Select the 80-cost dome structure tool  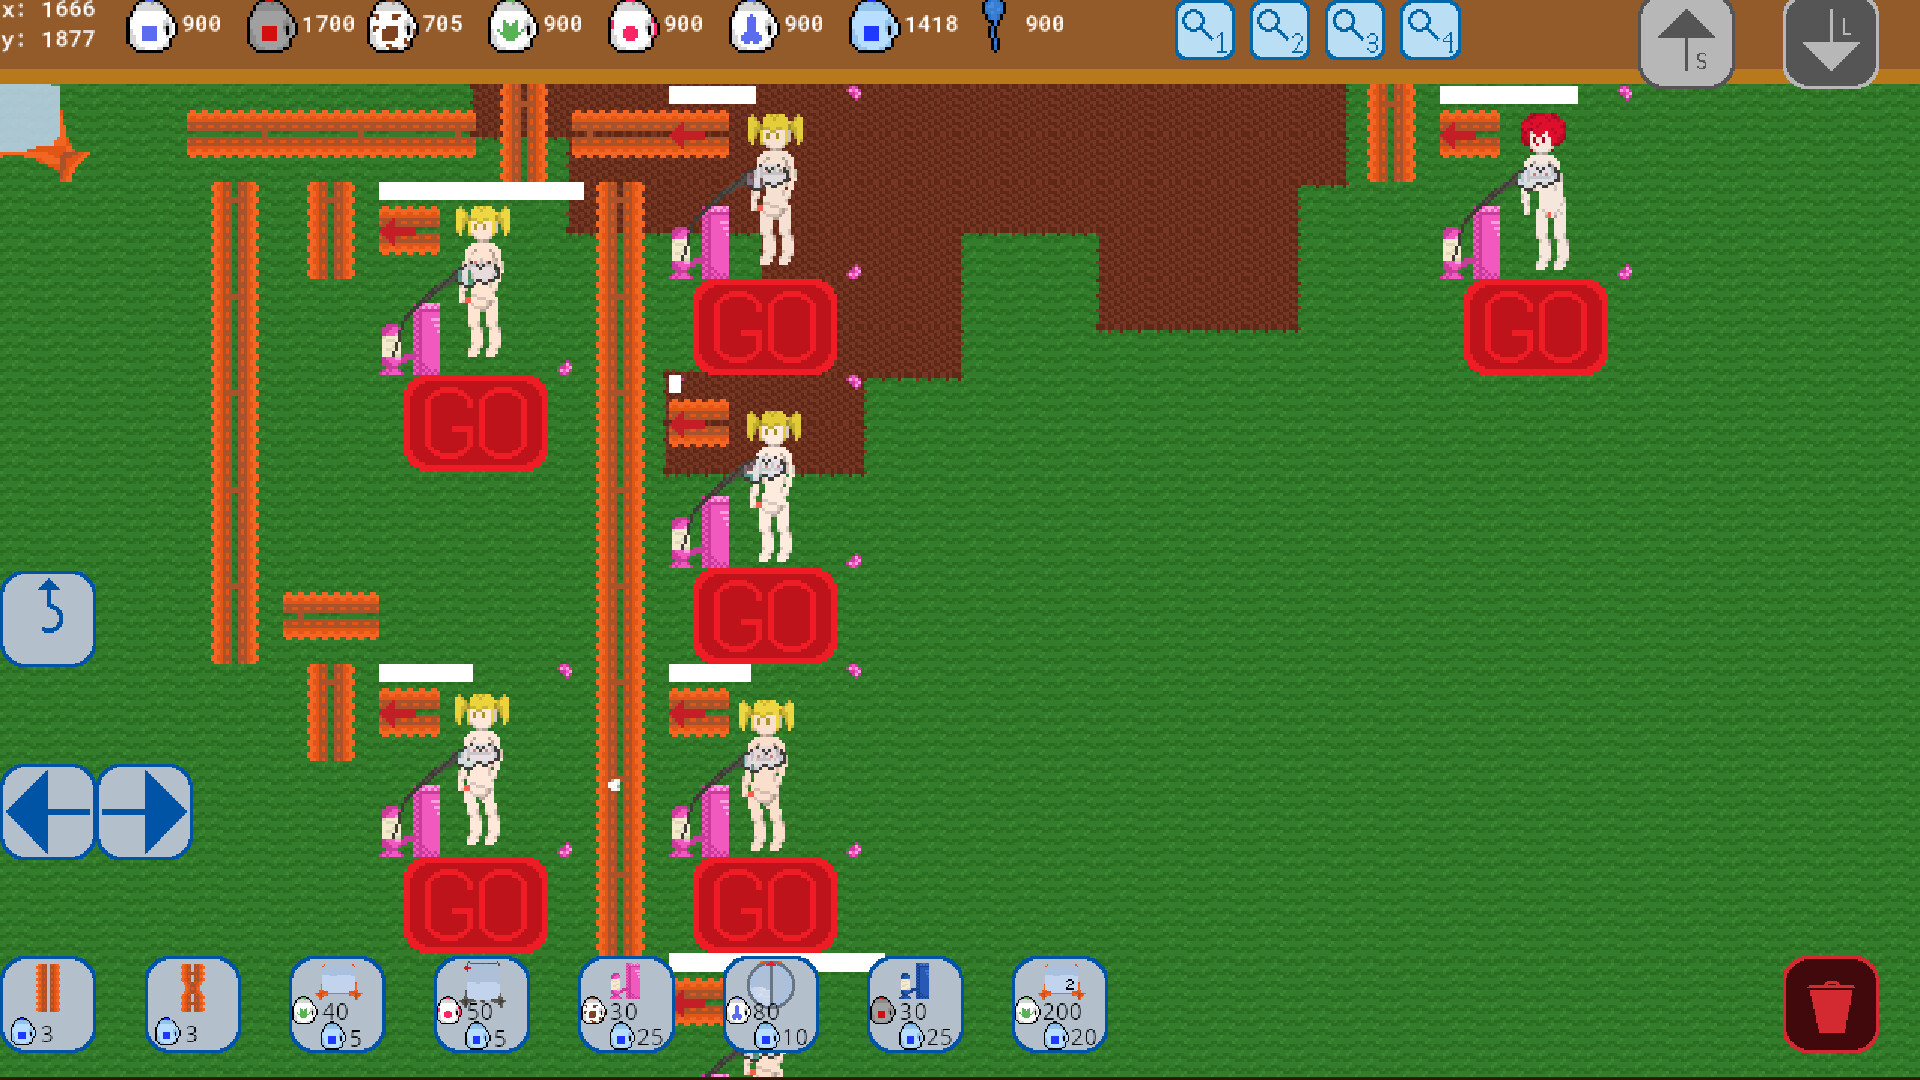click(x=770, y=1005)
